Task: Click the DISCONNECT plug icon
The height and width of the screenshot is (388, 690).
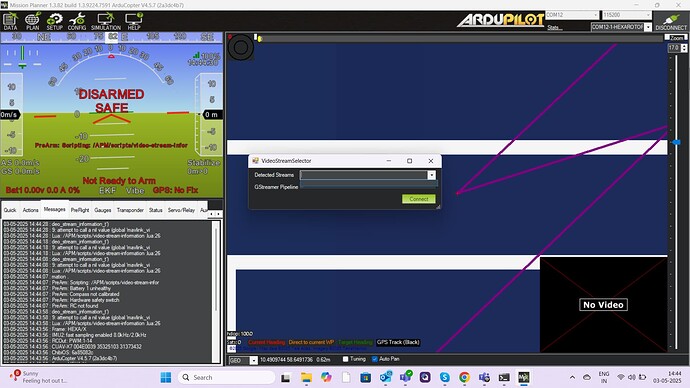Action: coord(671,21)
